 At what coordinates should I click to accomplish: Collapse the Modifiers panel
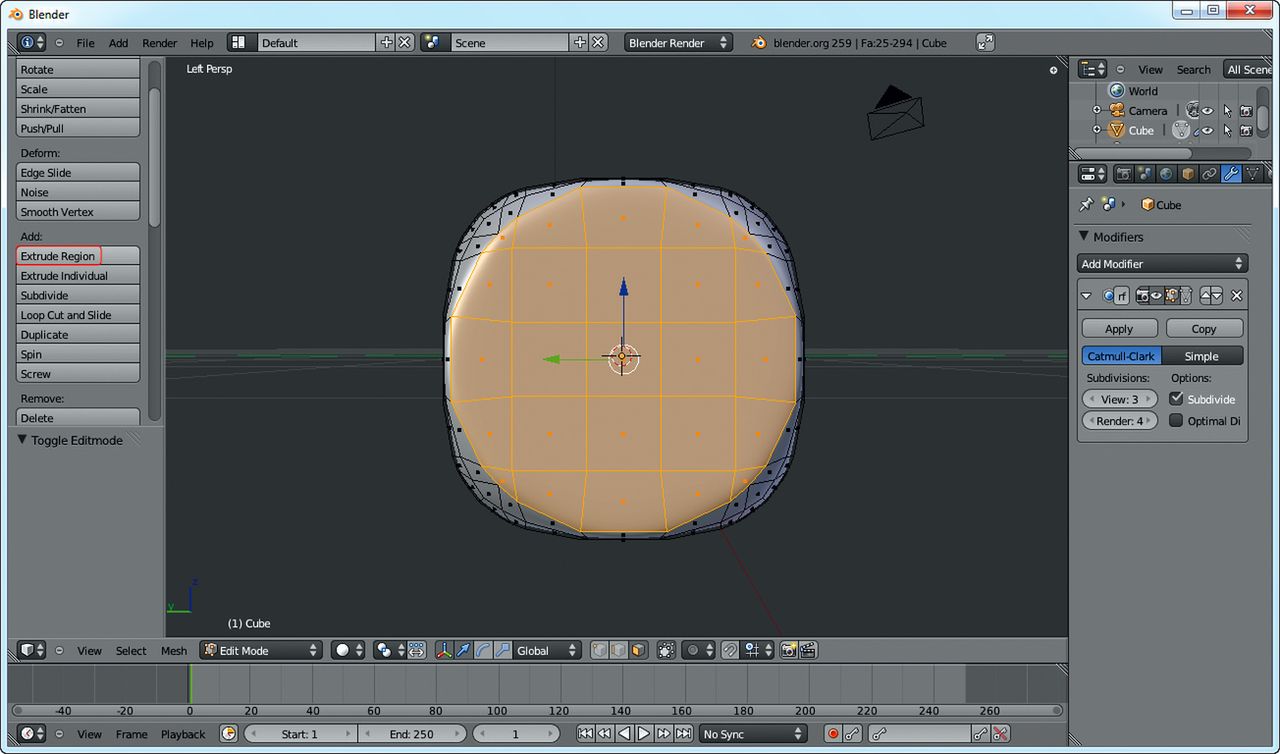(1084, 236)
